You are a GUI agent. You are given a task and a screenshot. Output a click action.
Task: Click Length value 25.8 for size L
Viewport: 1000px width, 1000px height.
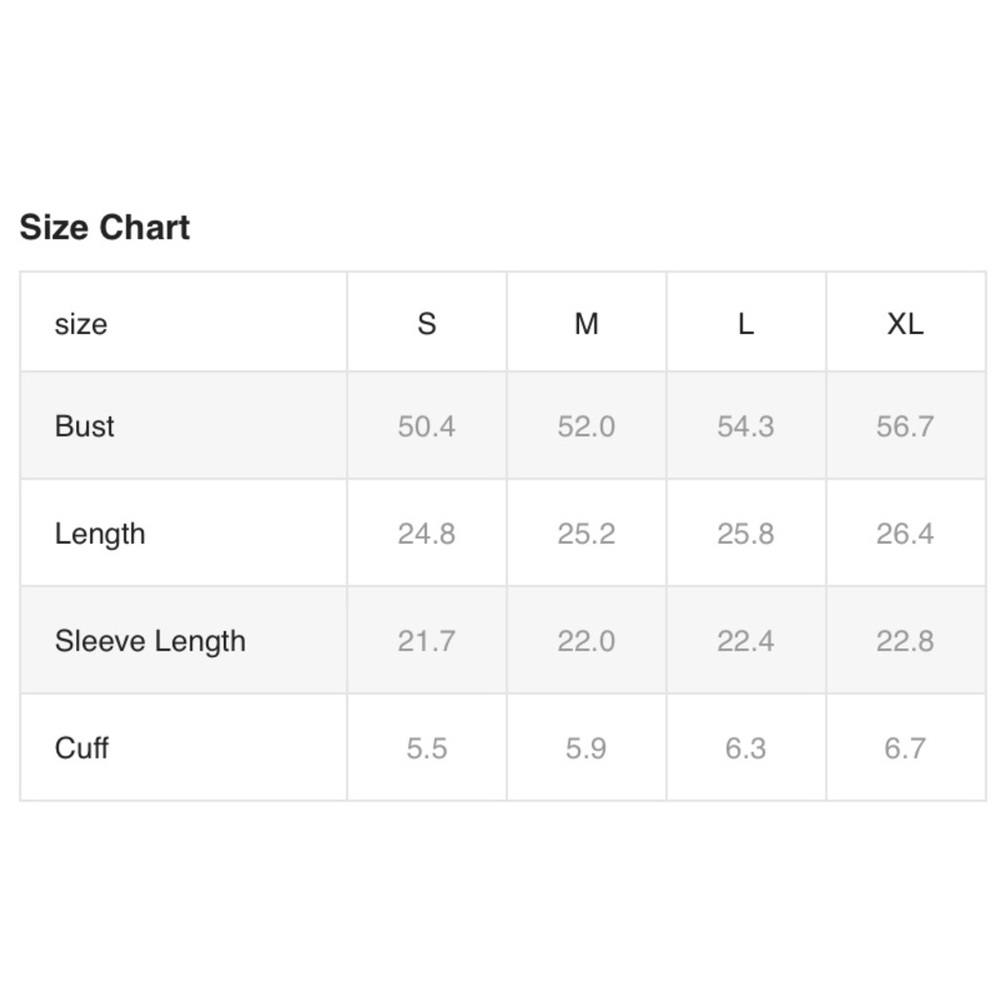746,534
